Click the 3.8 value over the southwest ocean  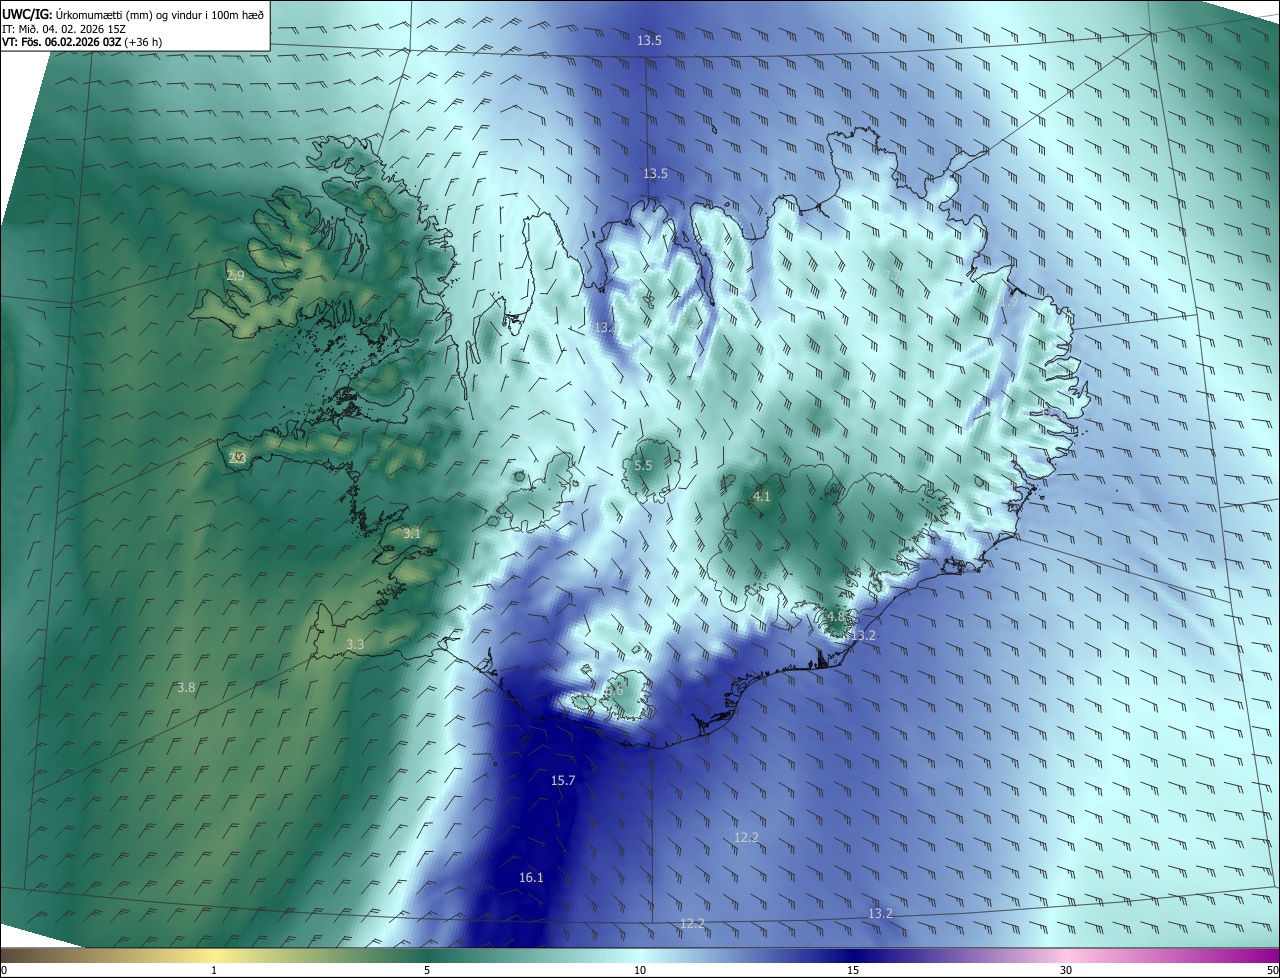186,687
